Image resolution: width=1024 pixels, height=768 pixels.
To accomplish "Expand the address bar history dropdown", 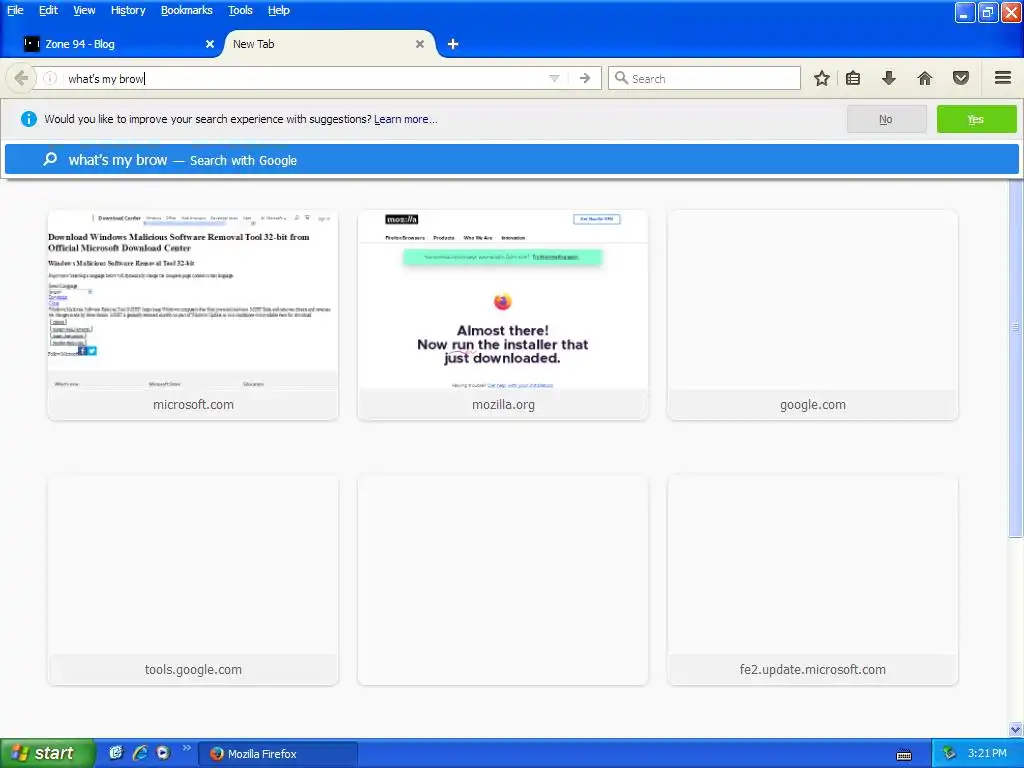I will pos(554,78).
